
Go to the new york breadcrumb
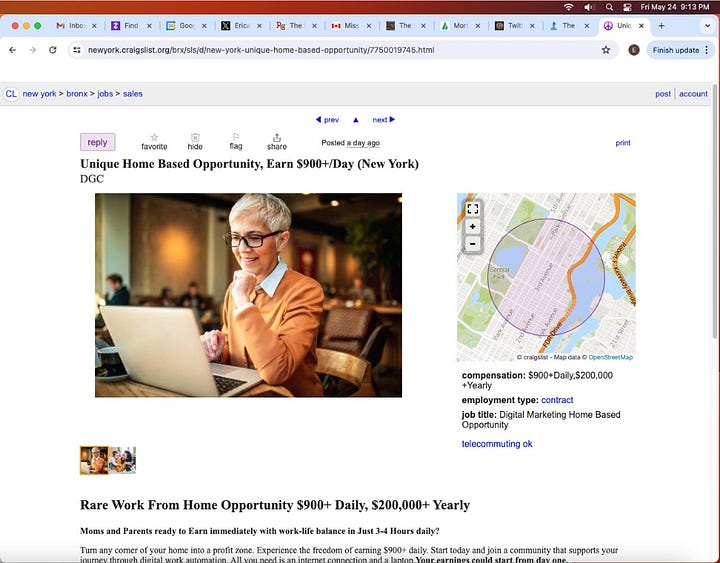pos(39,94)
